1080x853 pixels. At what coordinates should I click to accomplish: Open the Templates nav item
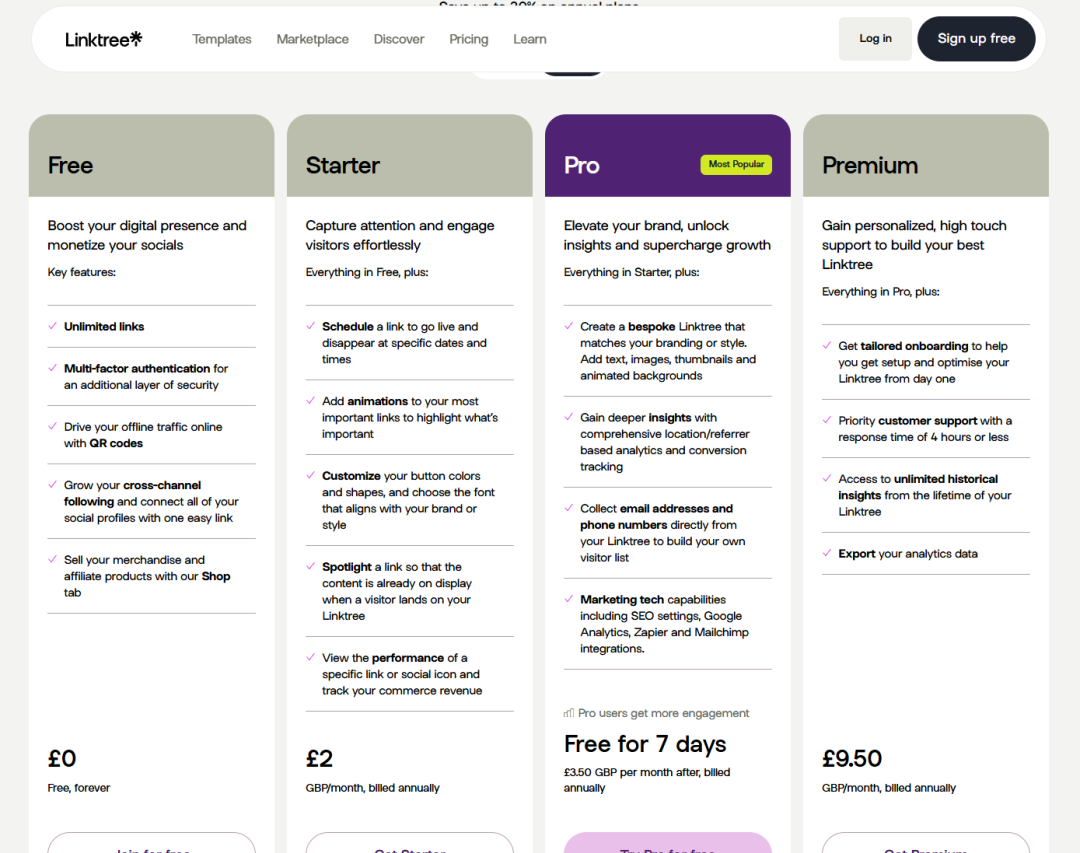(x=222, y=39)
